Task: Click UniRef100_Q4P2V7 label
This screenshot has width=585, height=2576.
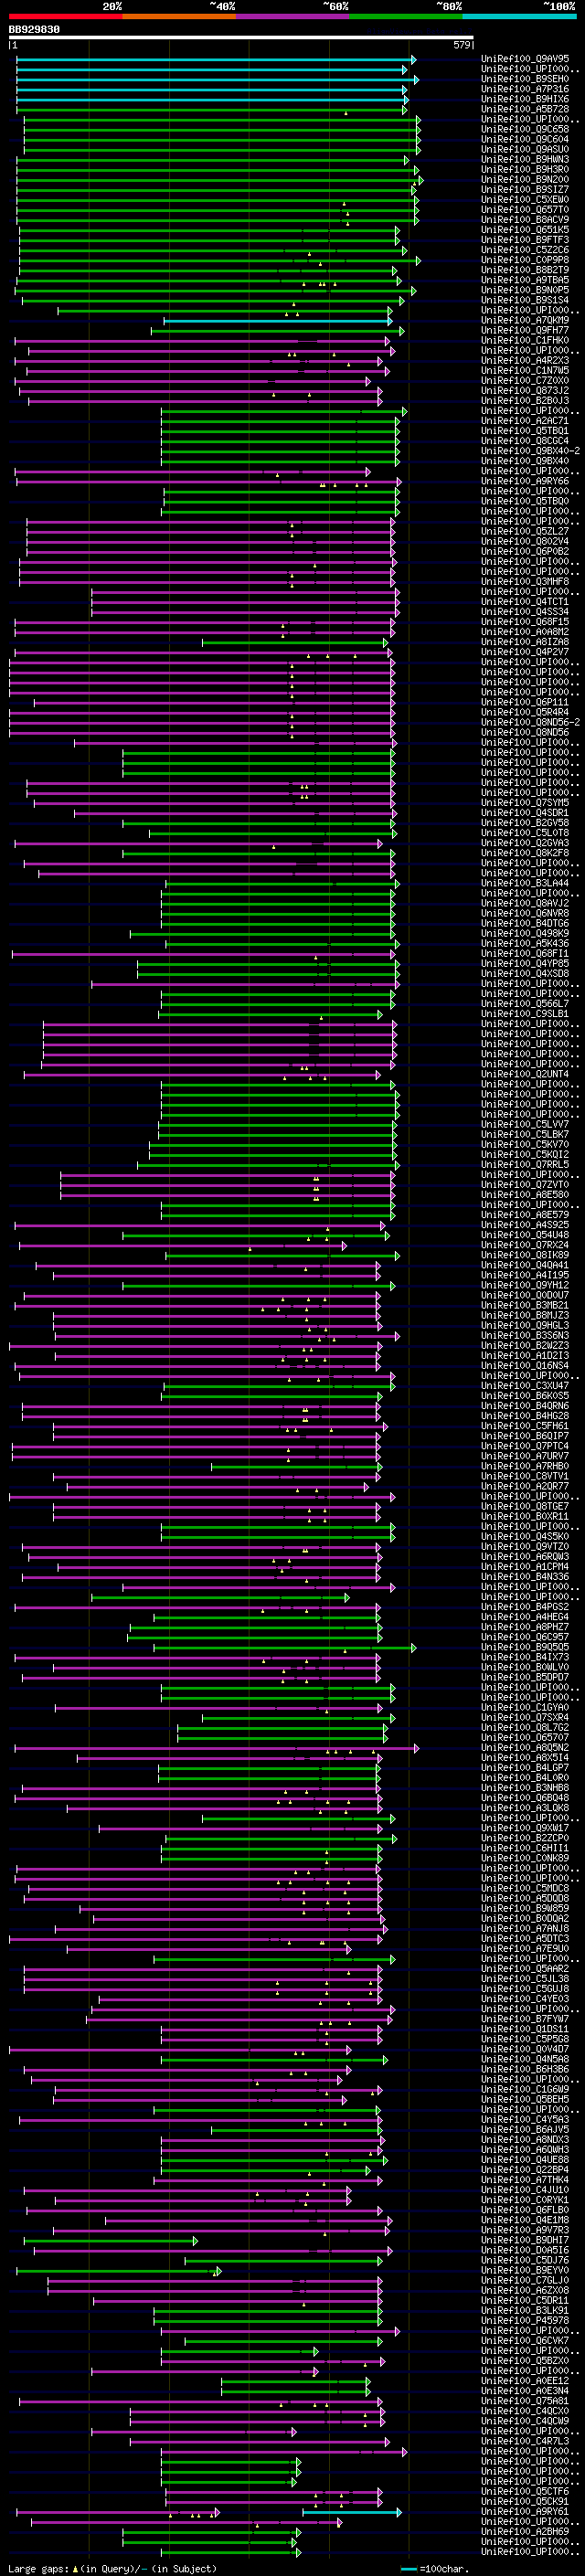Action: [525, 652]
